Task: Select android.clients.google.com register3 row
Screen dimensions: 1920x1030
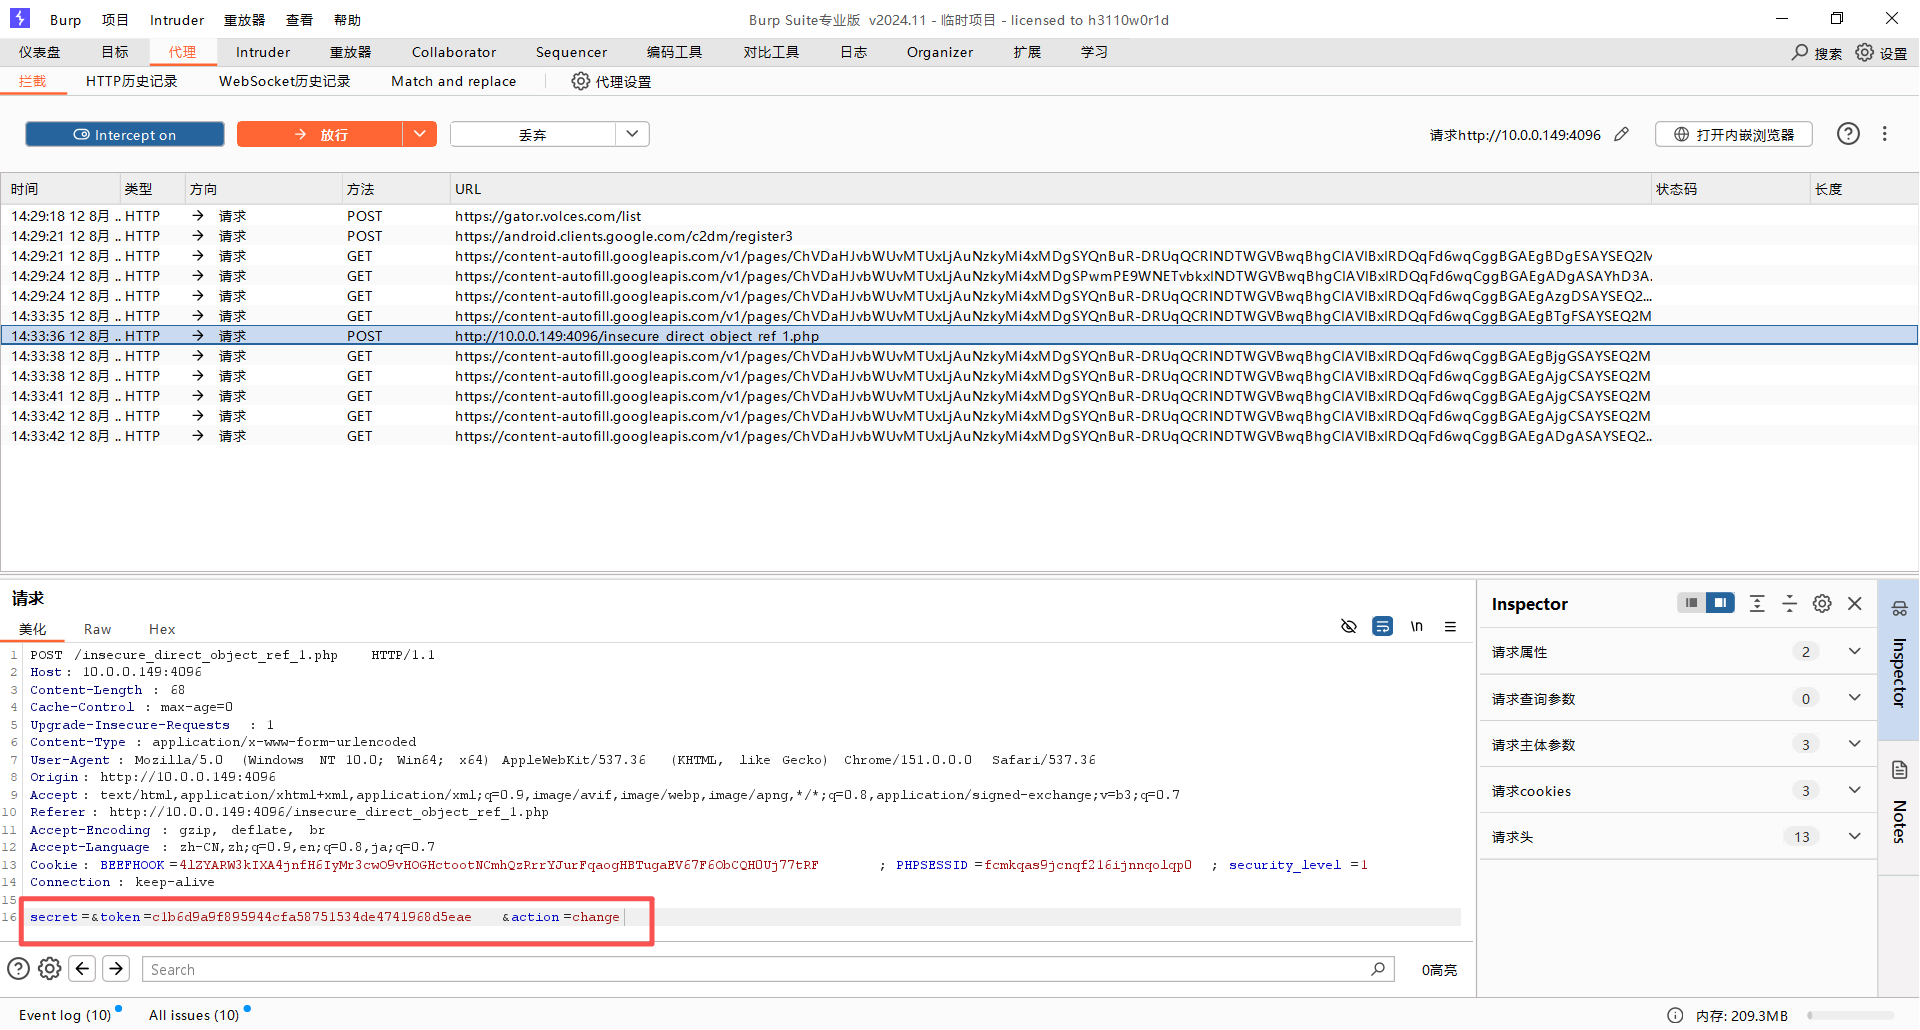Action: click(x=959, y=236)
